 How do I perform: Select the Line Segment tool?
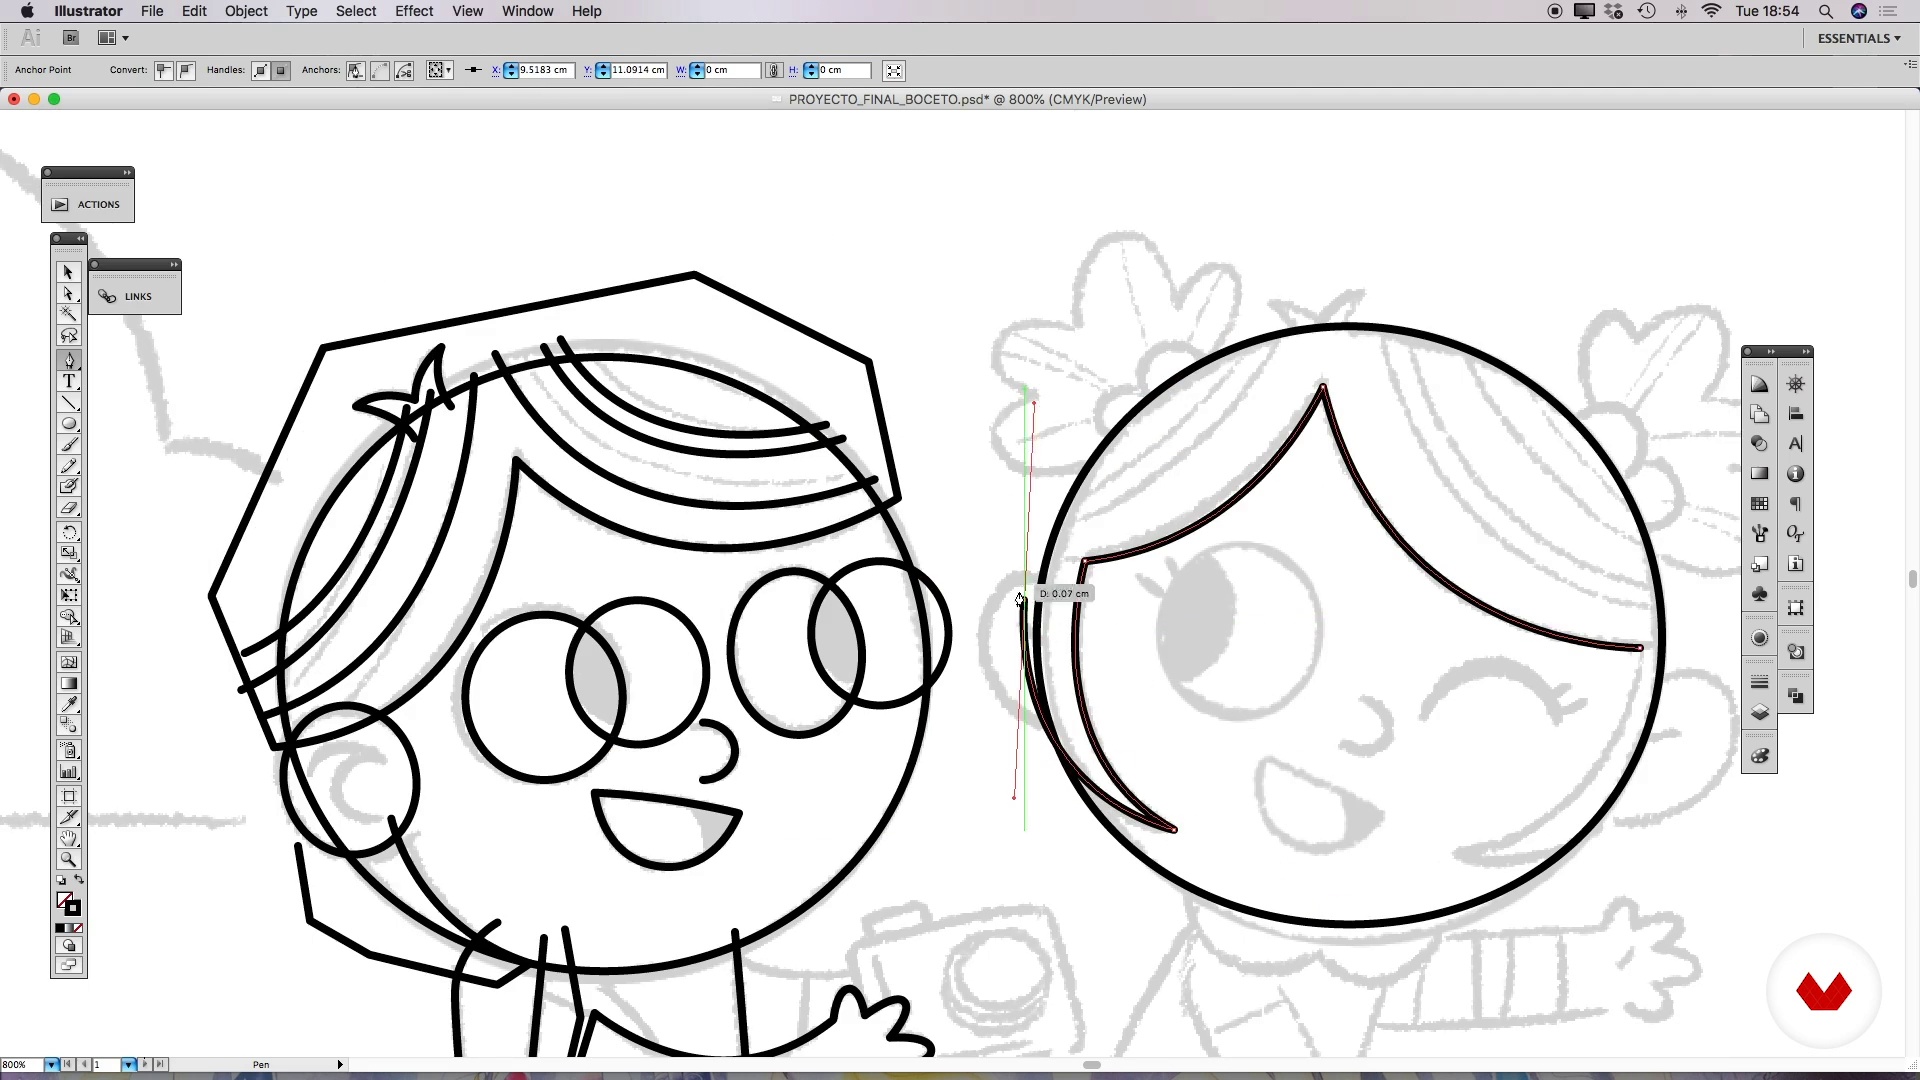(x=68, y=402)
